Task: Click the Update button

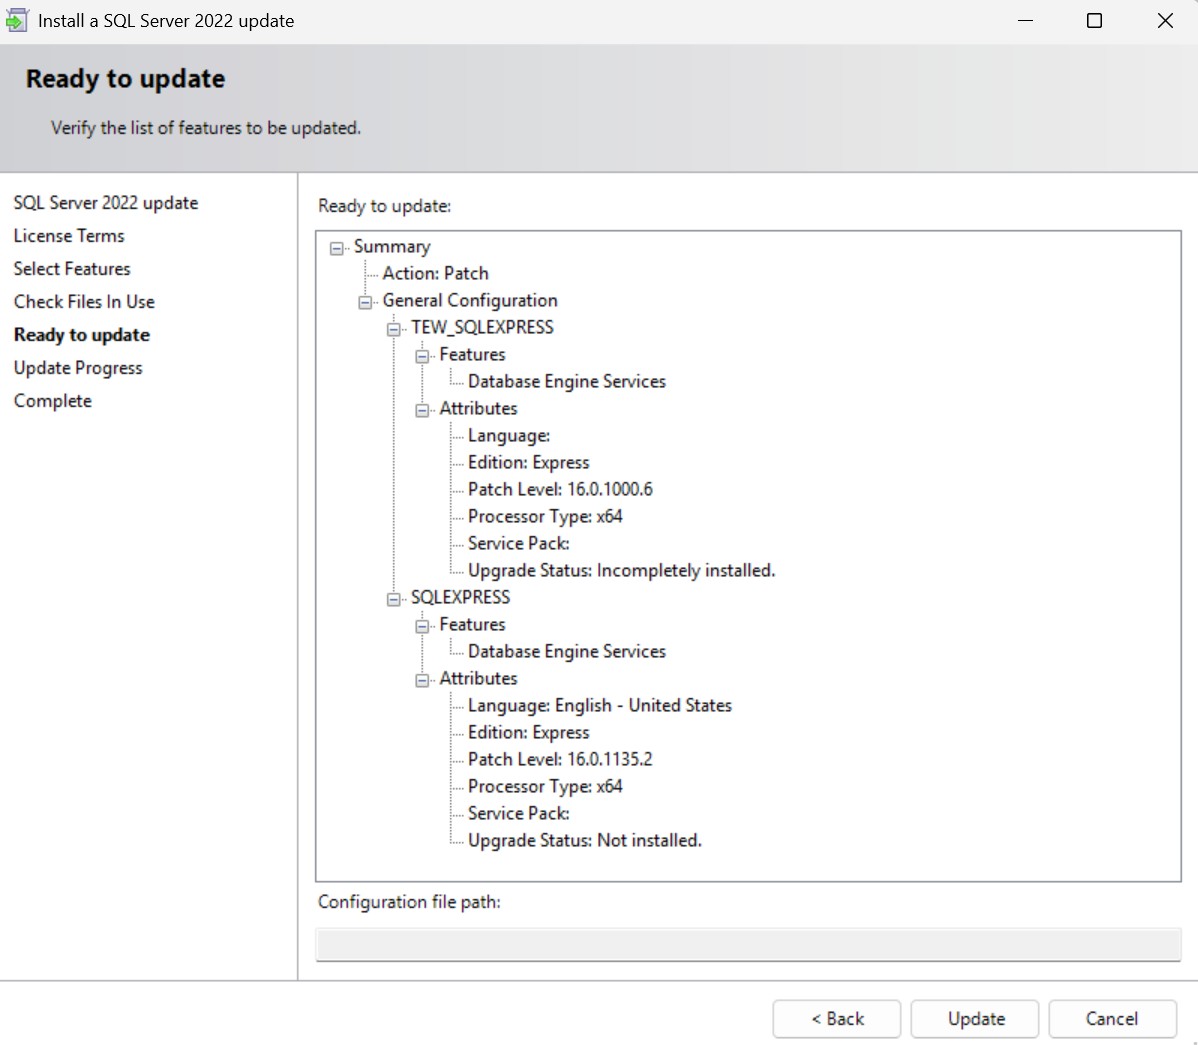Action: click(x=975, y=1019)
